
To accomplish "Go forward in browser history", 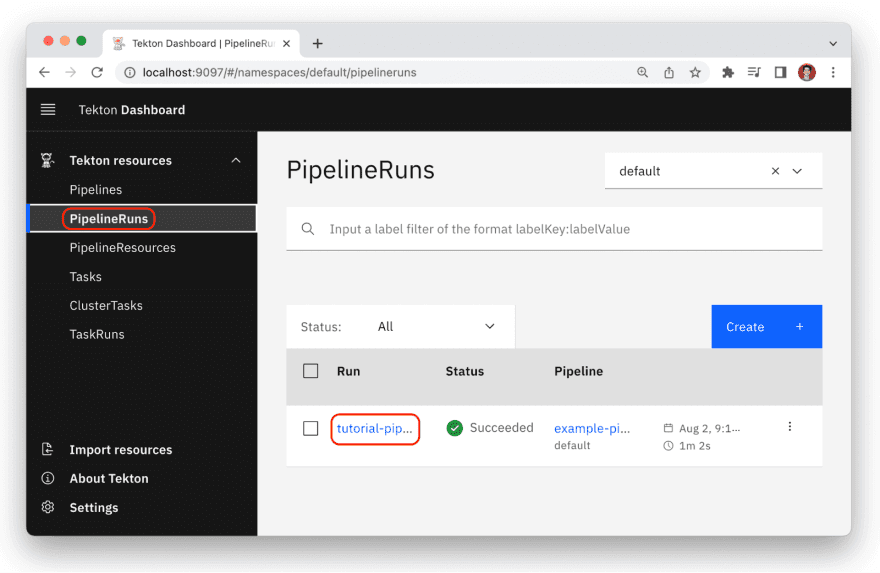I will [71, 72].
